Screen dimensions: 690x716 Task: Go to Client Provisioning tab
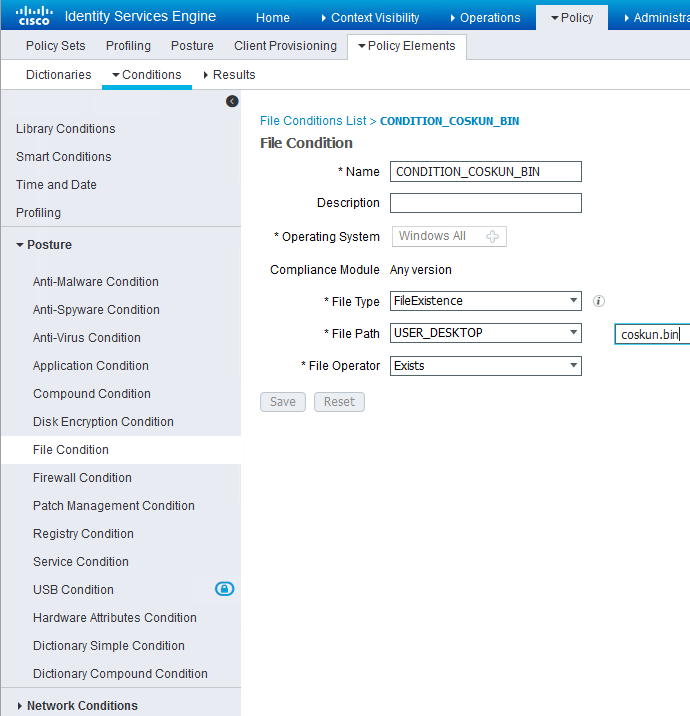285,46
